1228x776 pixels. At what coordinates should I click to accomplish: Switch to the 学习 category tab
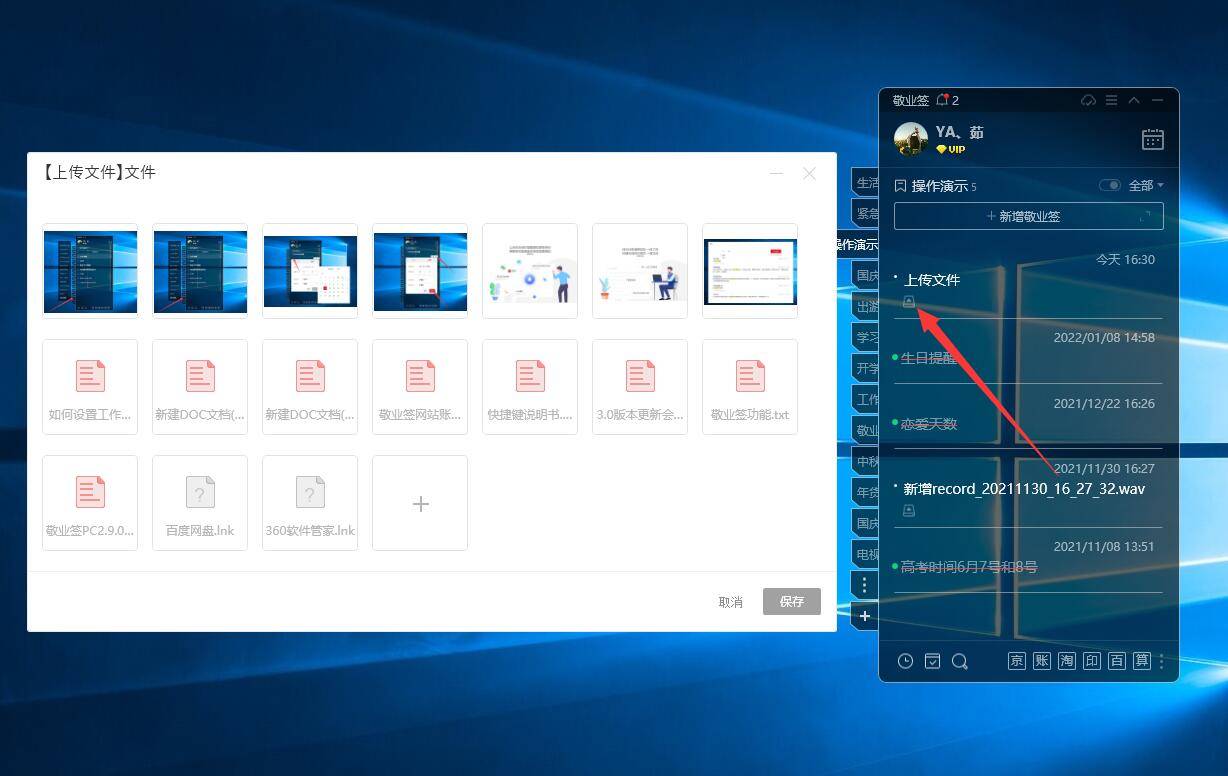866,337
